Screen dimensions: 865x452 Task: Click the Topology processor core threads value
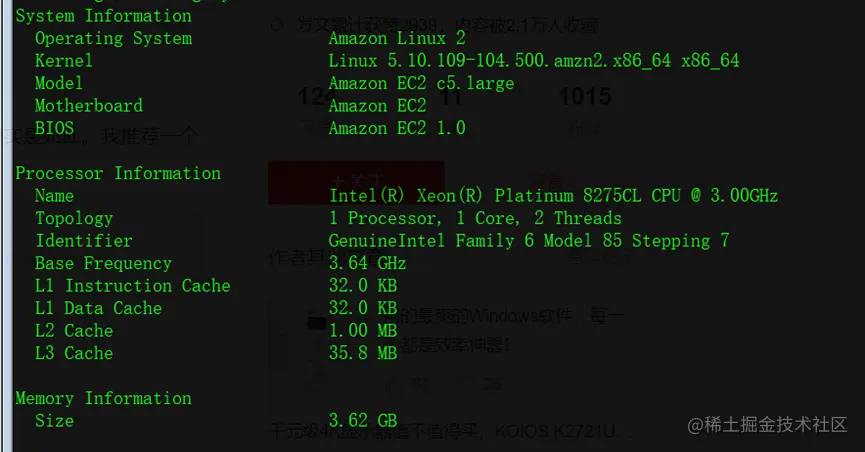coord(475,218)
